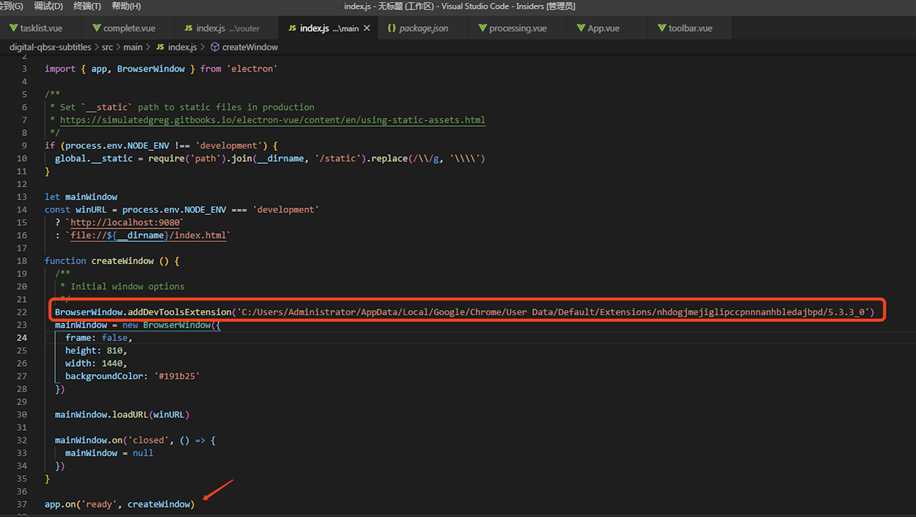Click the Vue icon on complete.vue tab

click(96, 28)
